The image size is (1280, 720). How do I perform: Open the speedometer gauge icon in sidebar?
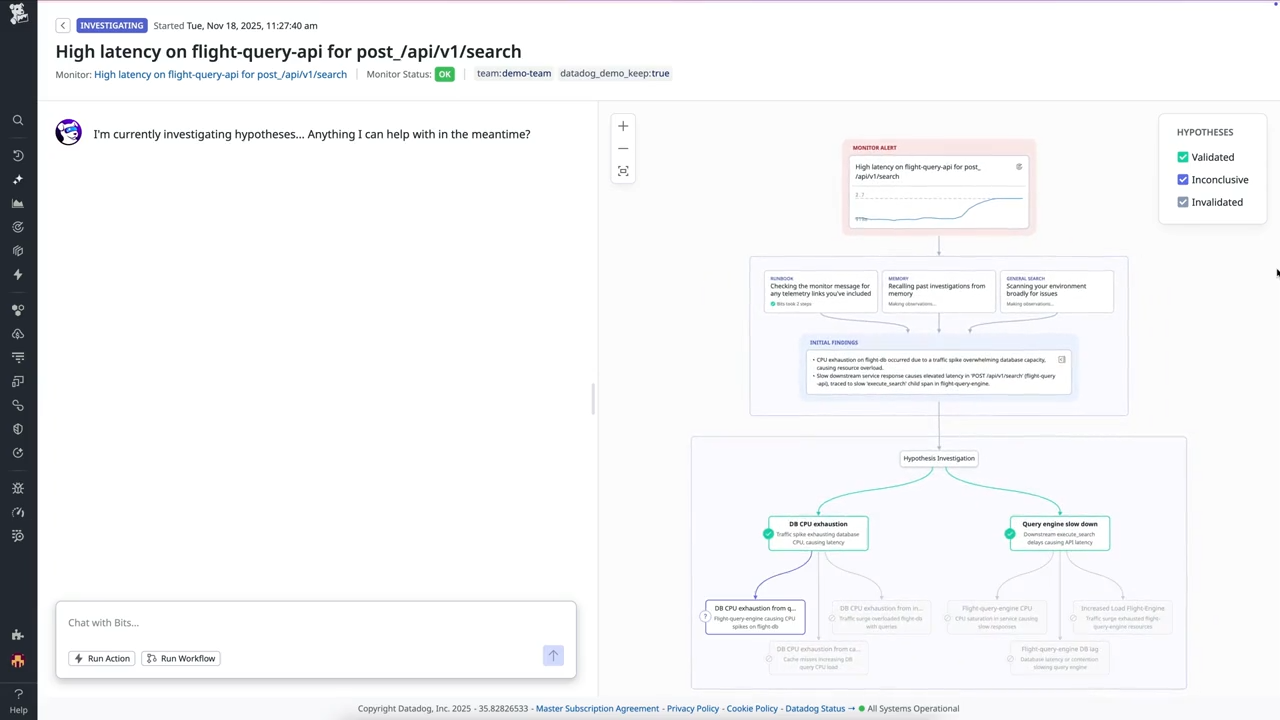point(18,512)
